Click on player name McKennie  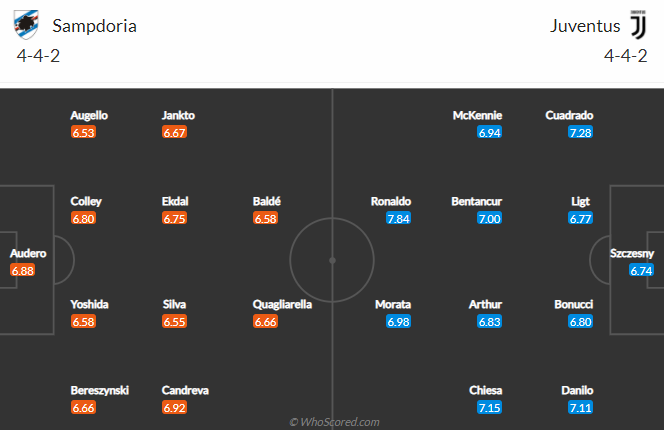point(477,115)
